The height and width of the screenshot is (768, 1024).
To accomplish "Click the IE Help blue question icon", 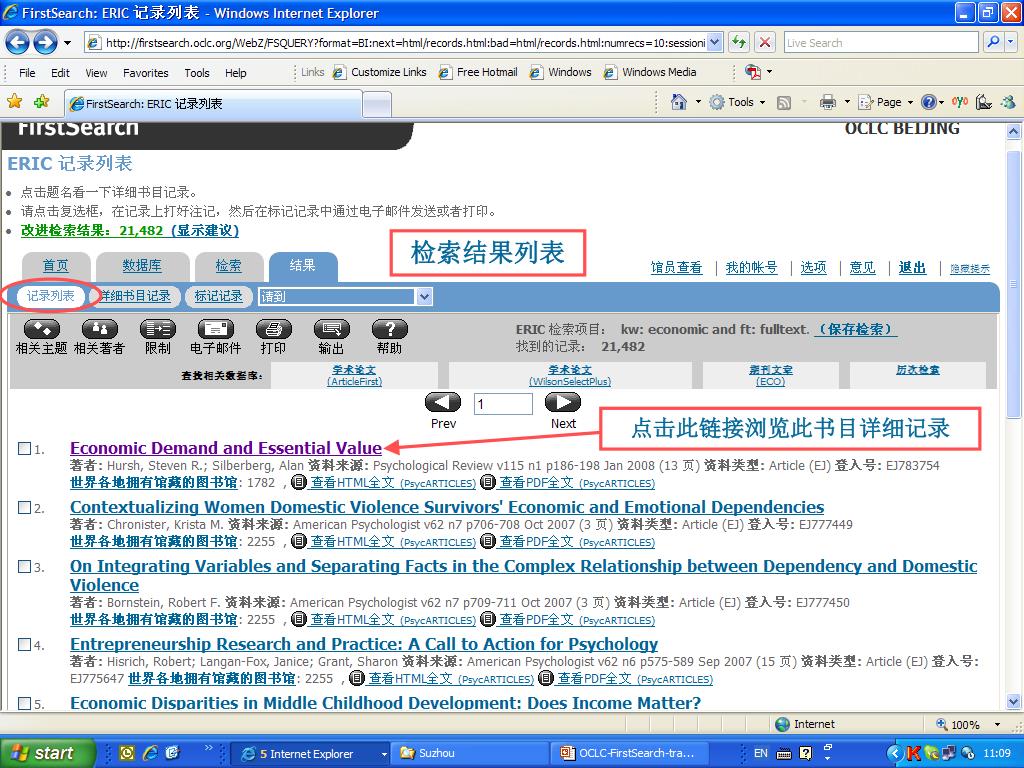I will (x=929, y=102).
